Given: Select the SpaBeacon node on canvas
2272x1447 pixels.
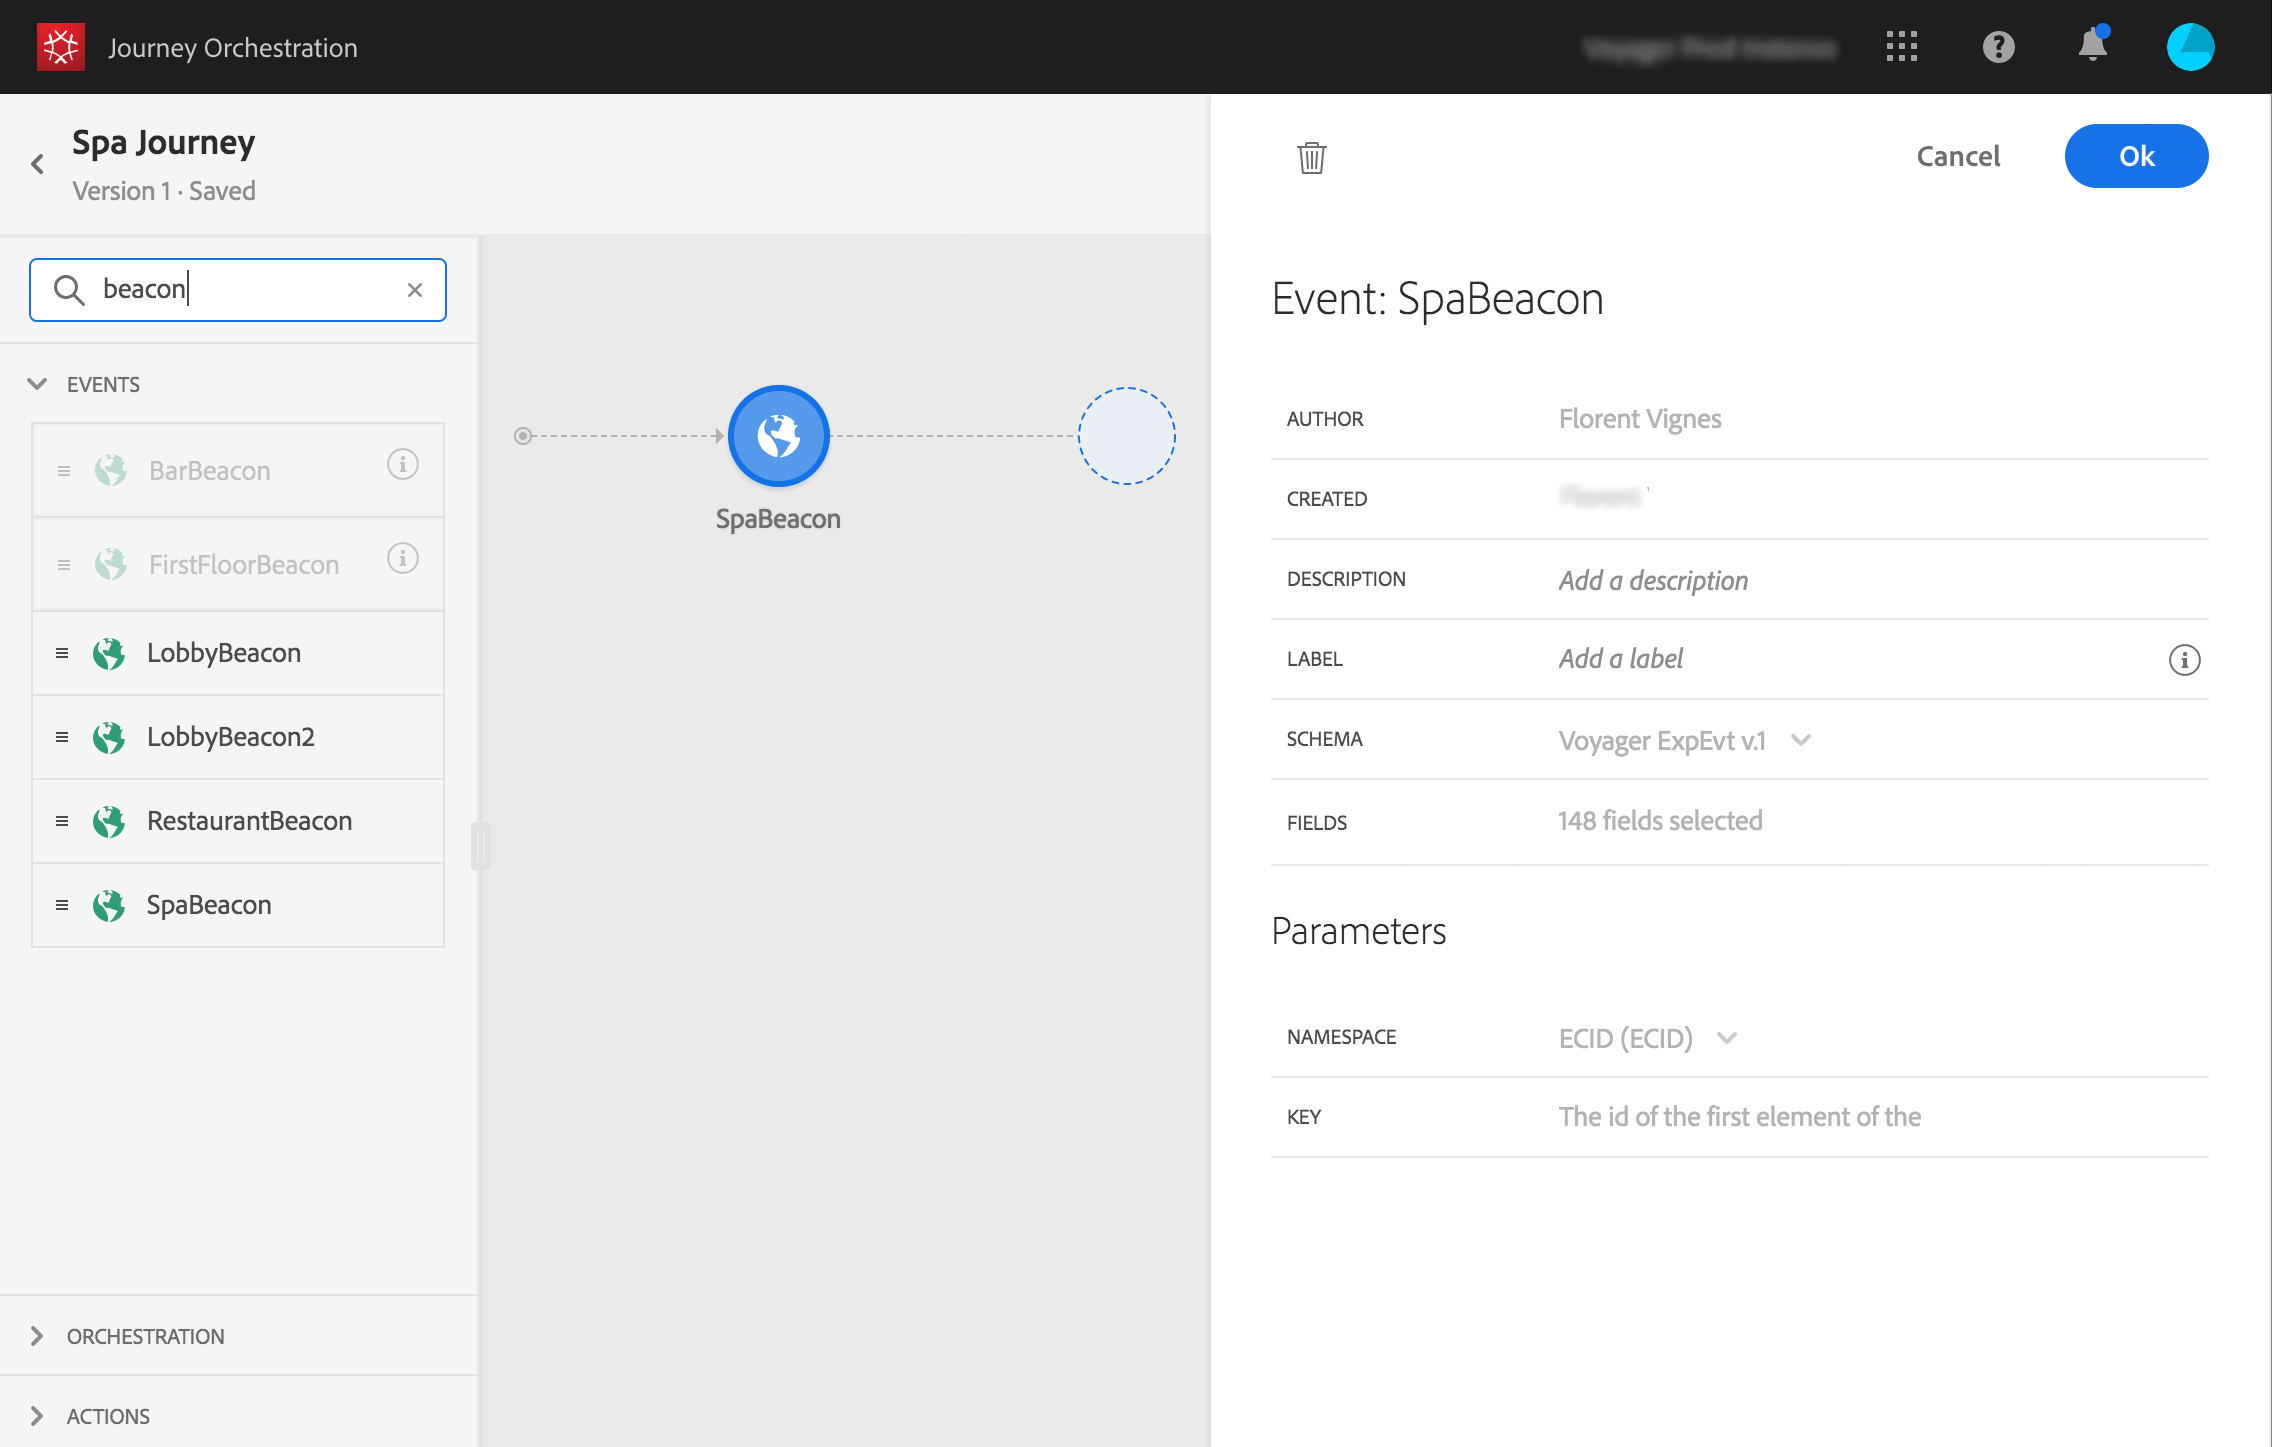Looking at the screenshot, I should point(778,436).
